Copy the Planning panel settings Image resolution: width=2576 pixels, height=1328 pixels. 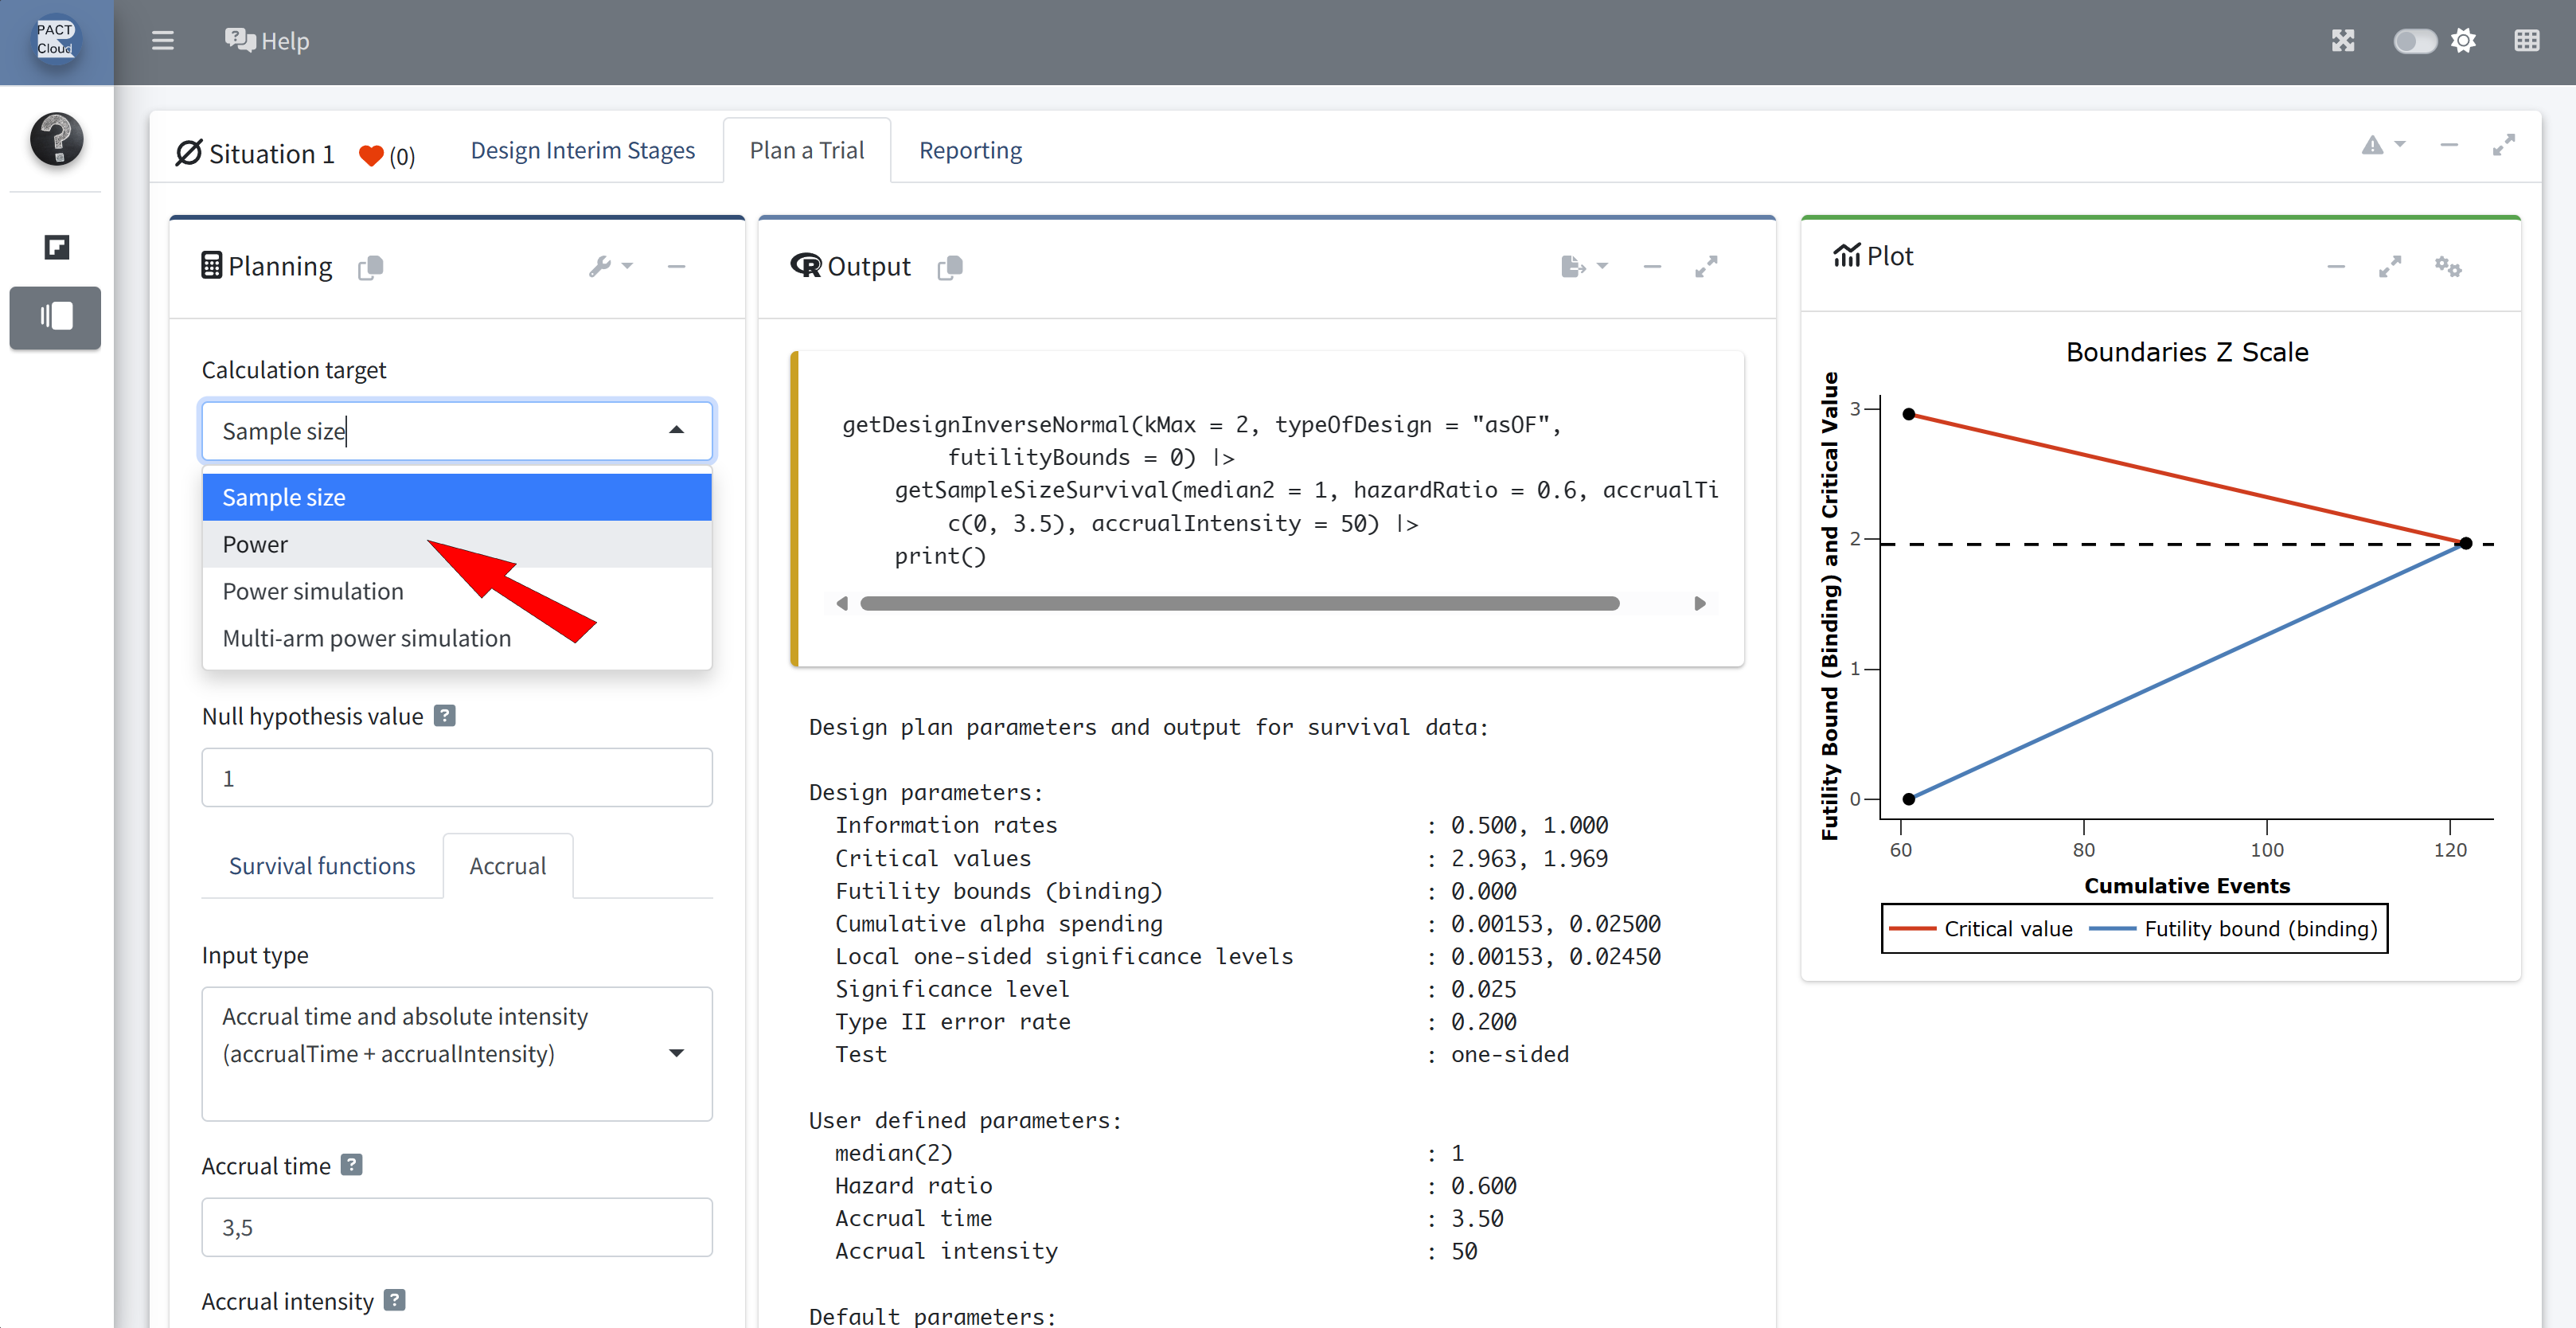[370, 267]
